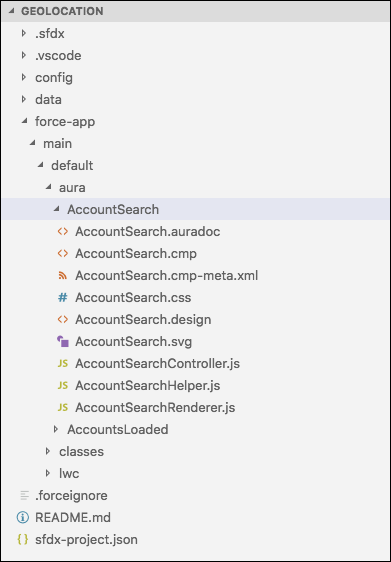Click the JS icon beside AccountSearchRenderer.js

(63, 408)
